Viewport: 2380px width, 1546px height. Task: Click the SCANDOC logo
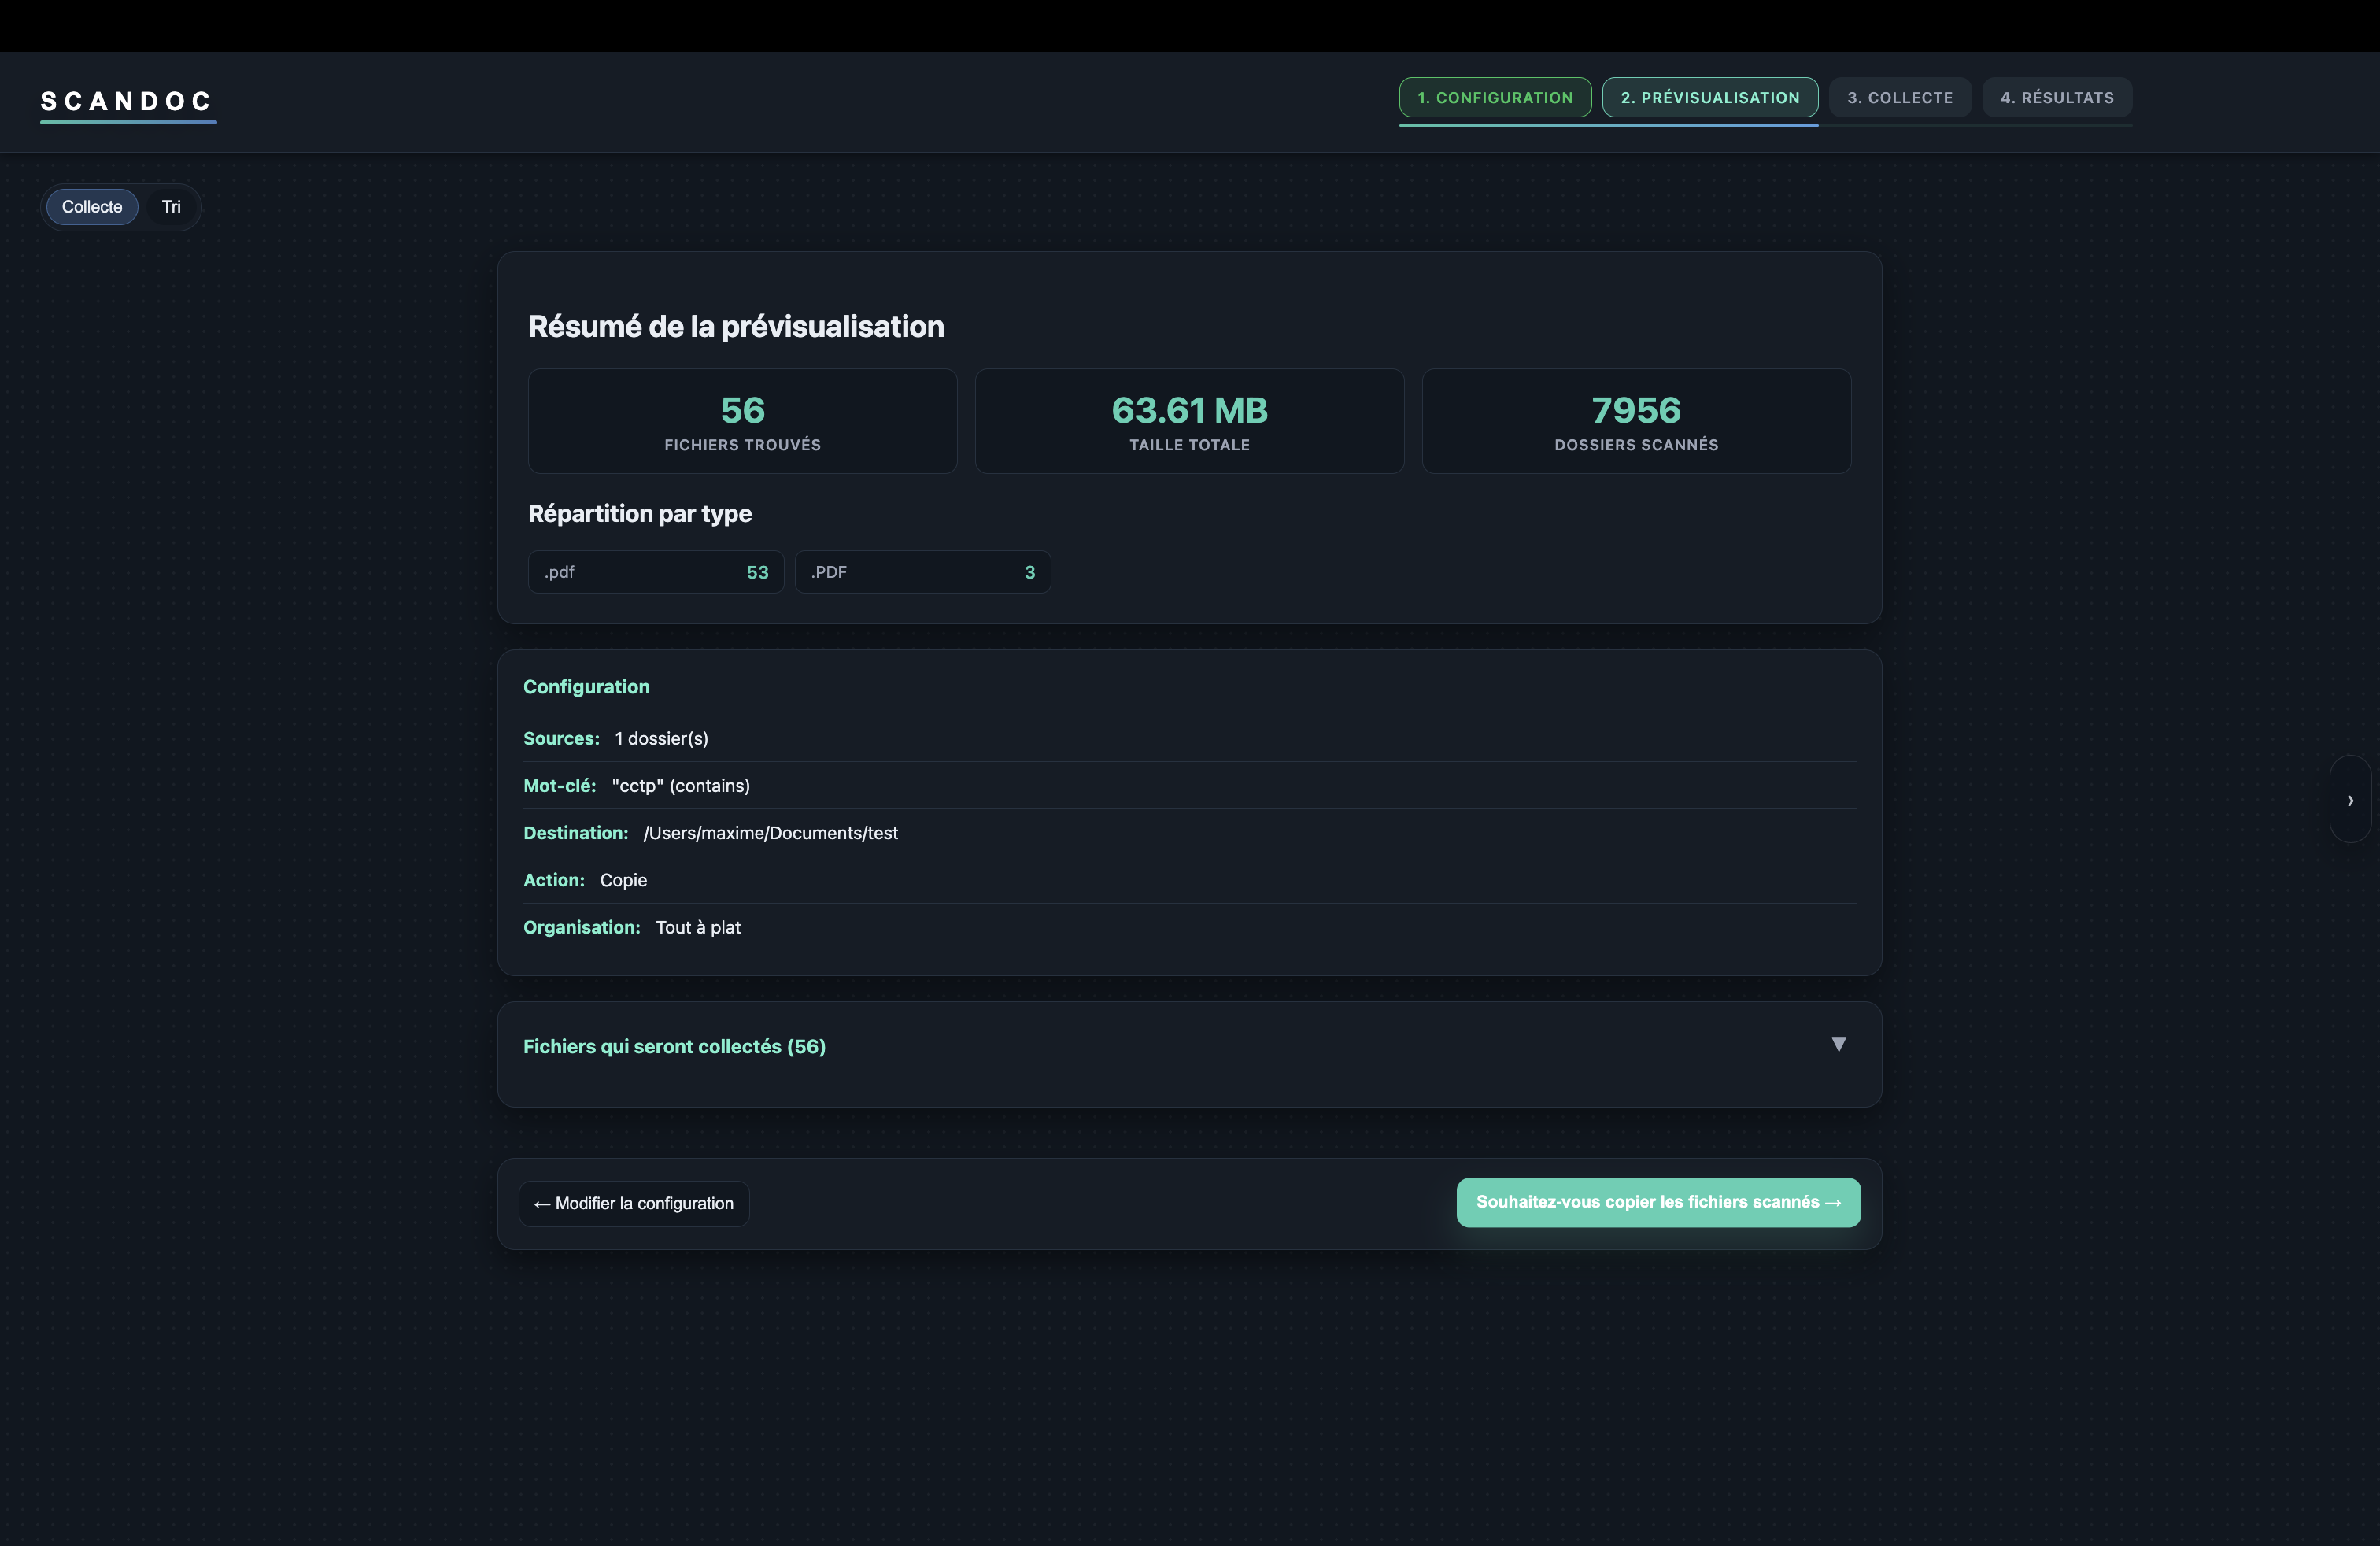[x=127, y=101]
